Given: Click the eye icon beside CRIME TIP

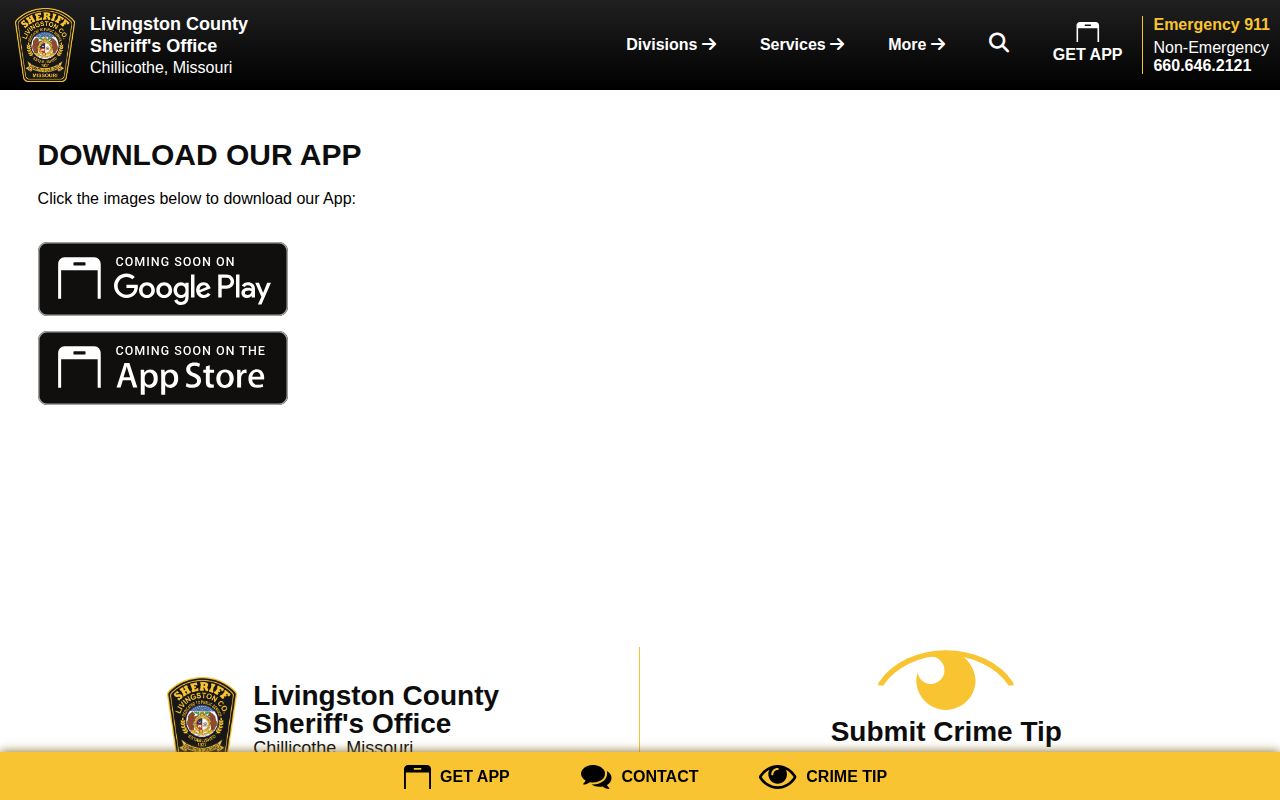Looking at the screenshot, I should pyautogui.click(x=777, y=777).
